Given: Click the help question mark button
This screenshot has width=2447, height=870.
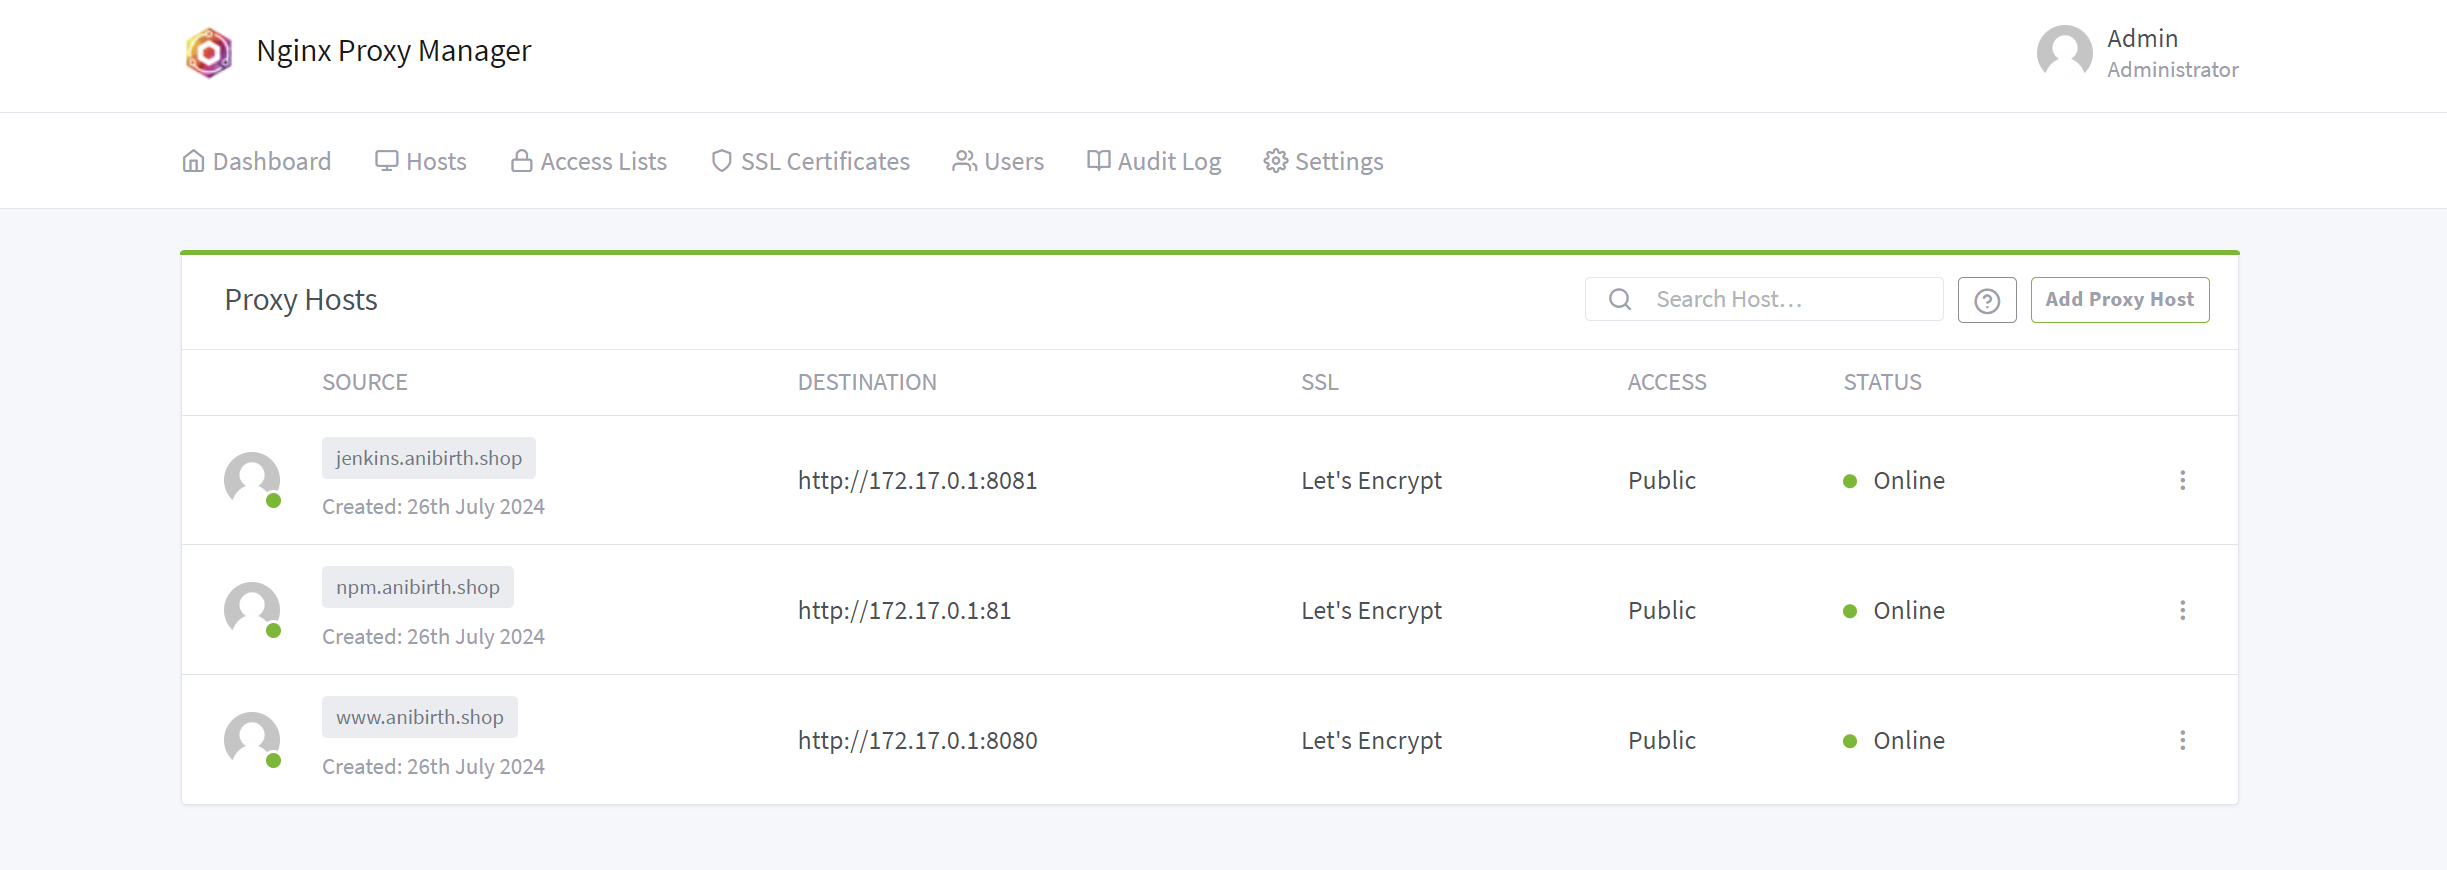Looking at the screenshot, I should coord(1987,300).
